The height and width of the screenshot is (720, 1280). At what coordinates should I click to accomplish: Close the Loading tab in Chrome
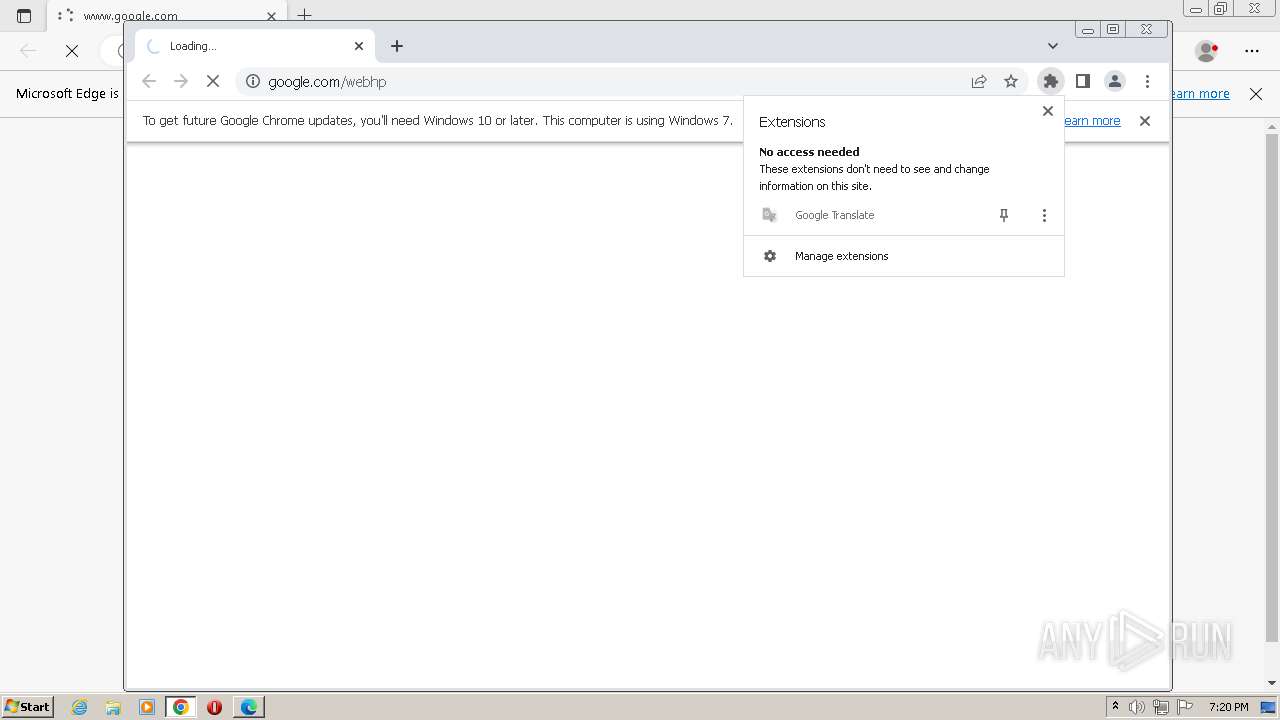pyautogui.click(x=359, y=46)
